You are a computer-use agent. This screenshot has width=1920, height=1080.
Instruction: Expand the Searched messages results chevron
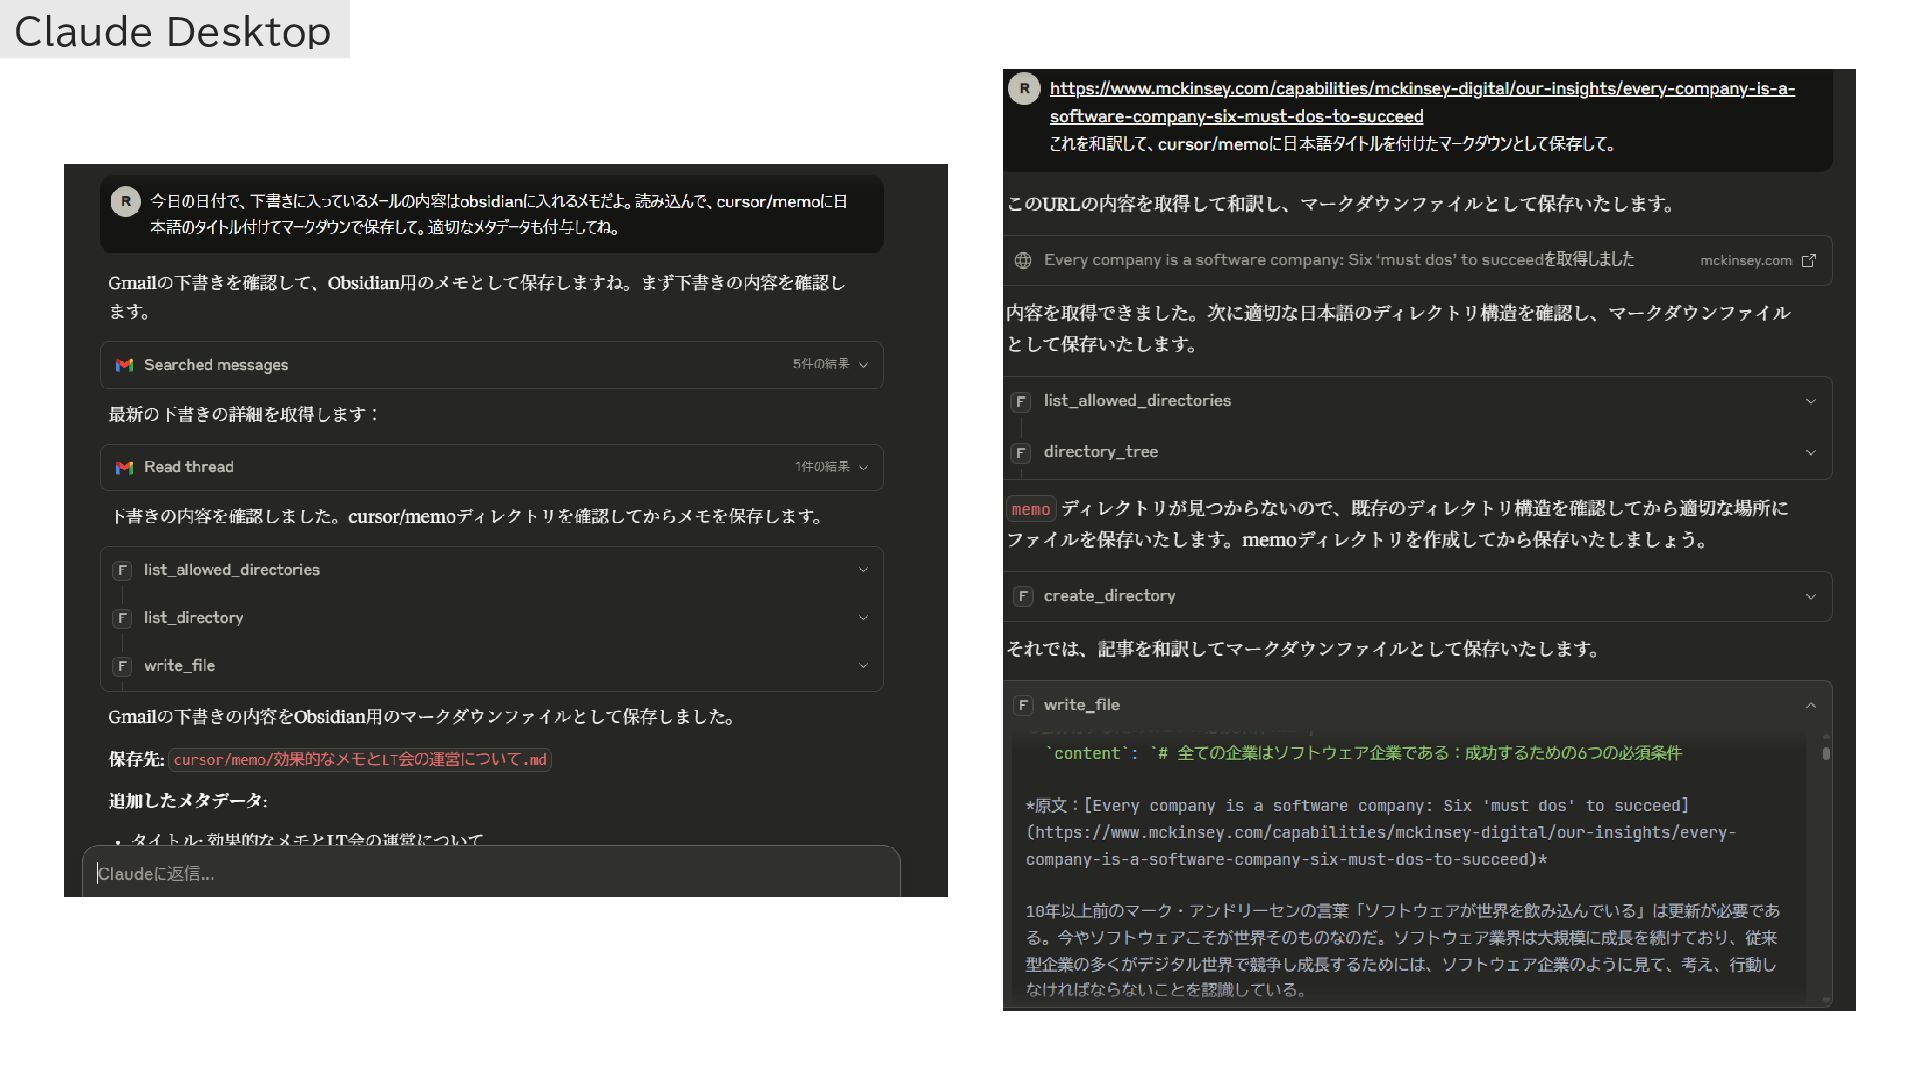coord(864,365)
